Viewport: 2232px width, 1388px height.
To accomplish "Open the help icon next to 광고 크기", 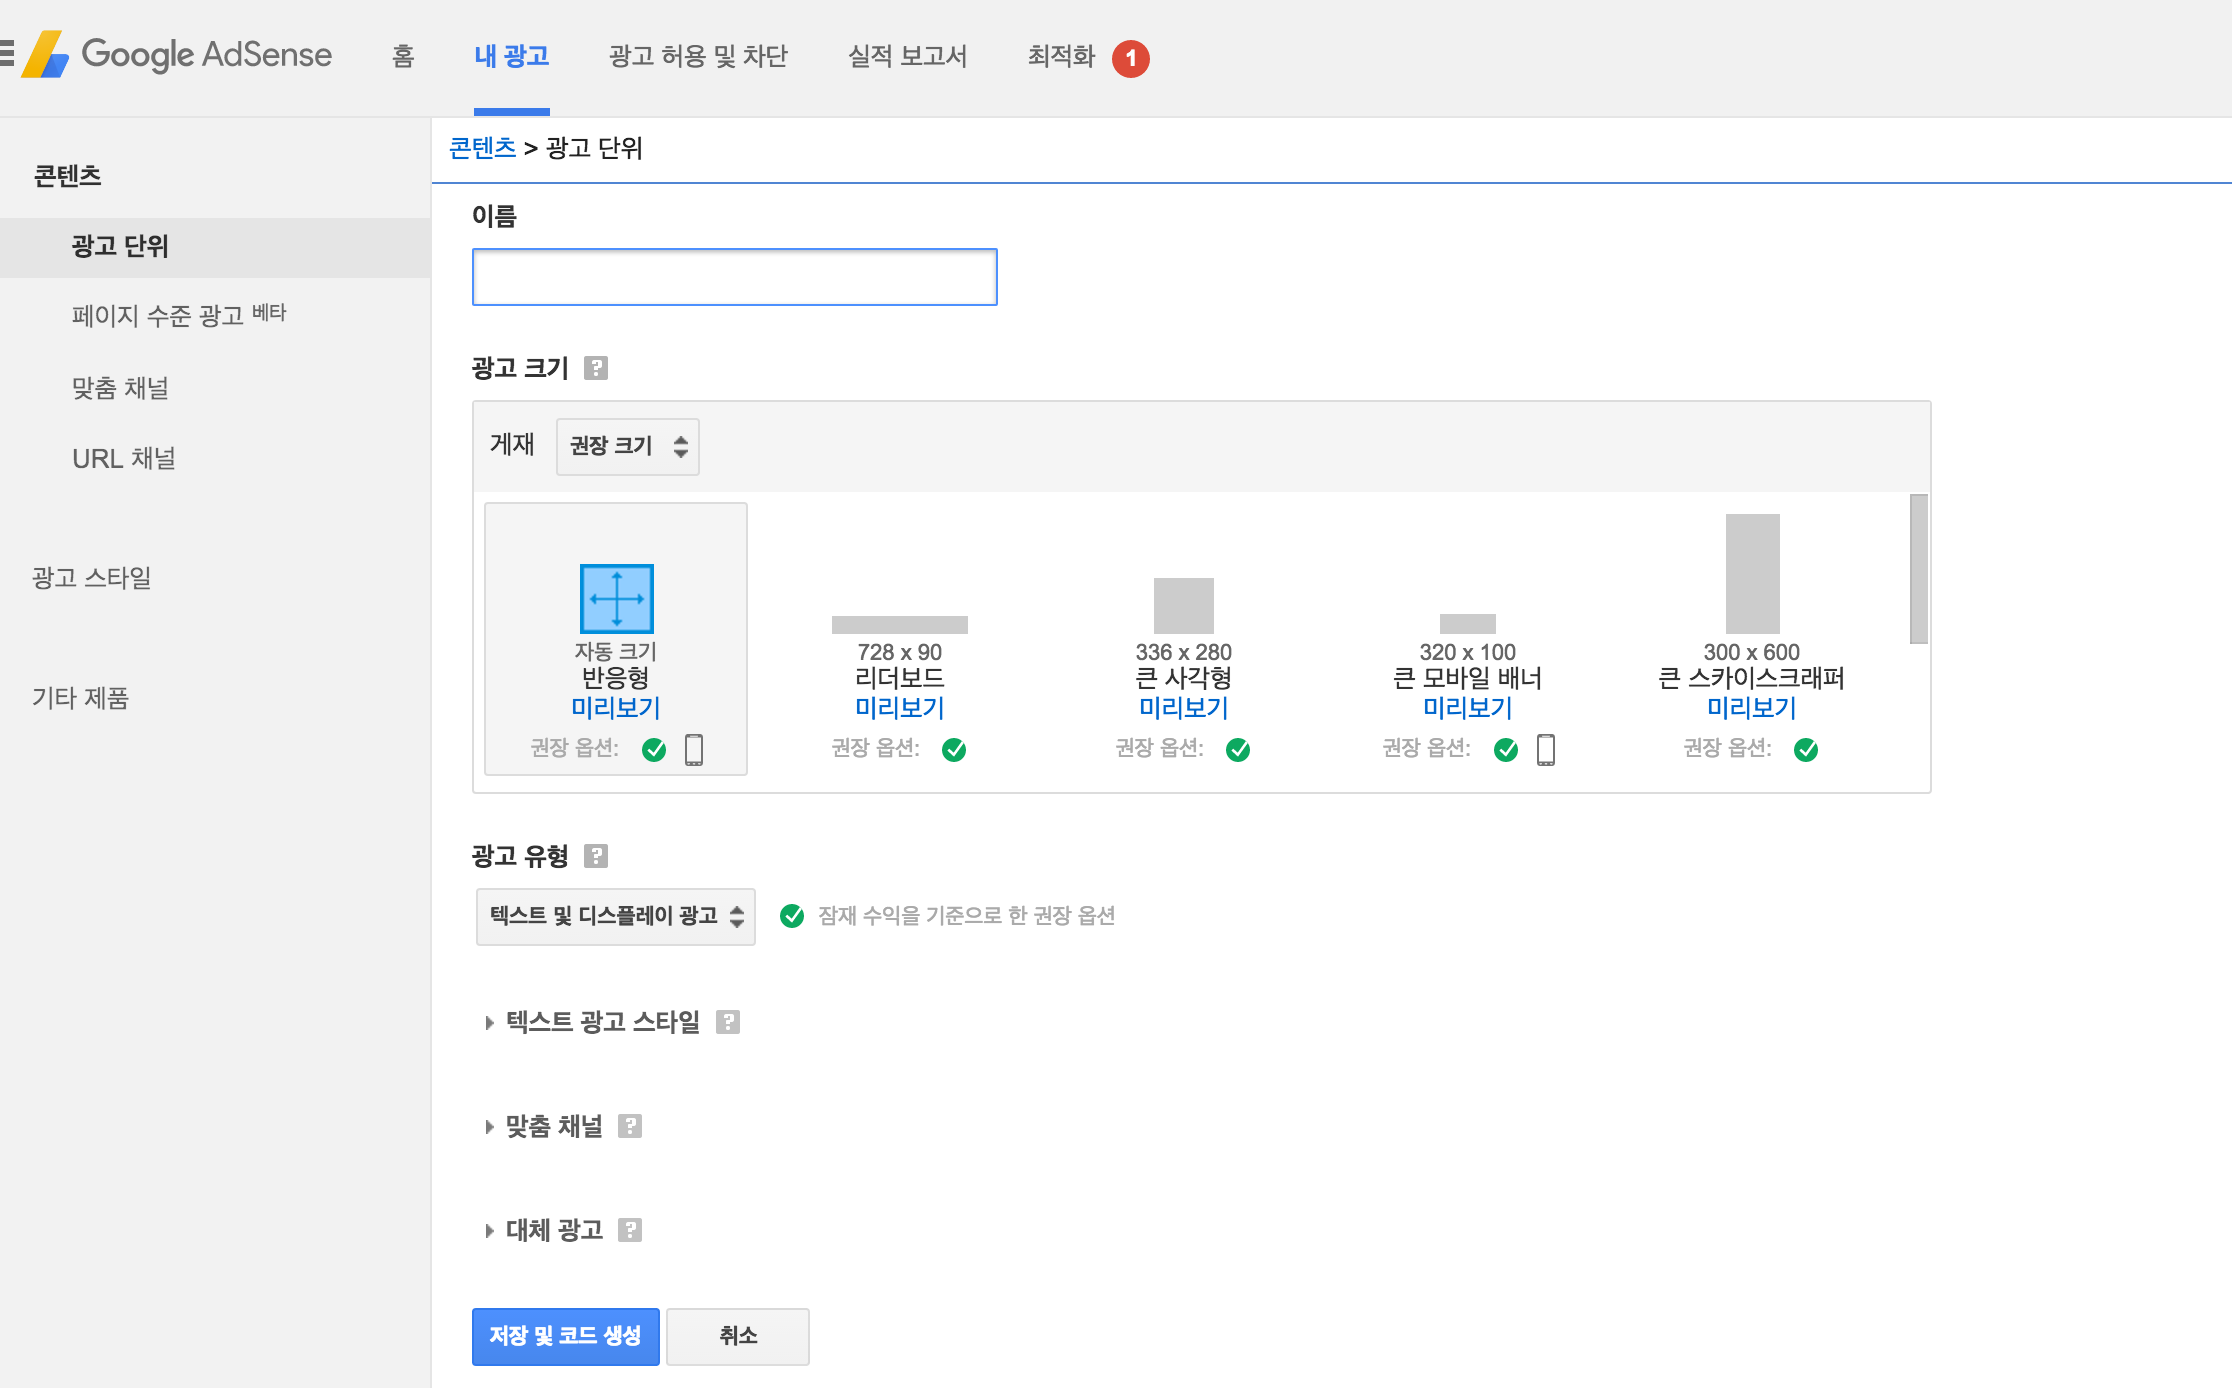I will coord(597,368).
